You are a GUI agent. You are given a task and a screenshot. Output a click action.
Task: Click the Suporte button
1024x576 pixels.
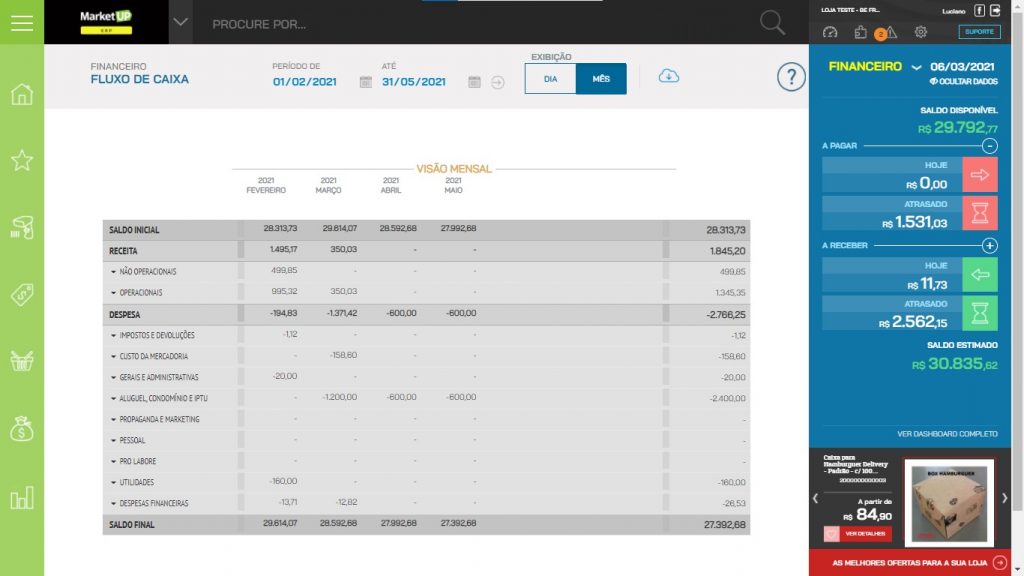pyautogui.click(x=979, y=31)
